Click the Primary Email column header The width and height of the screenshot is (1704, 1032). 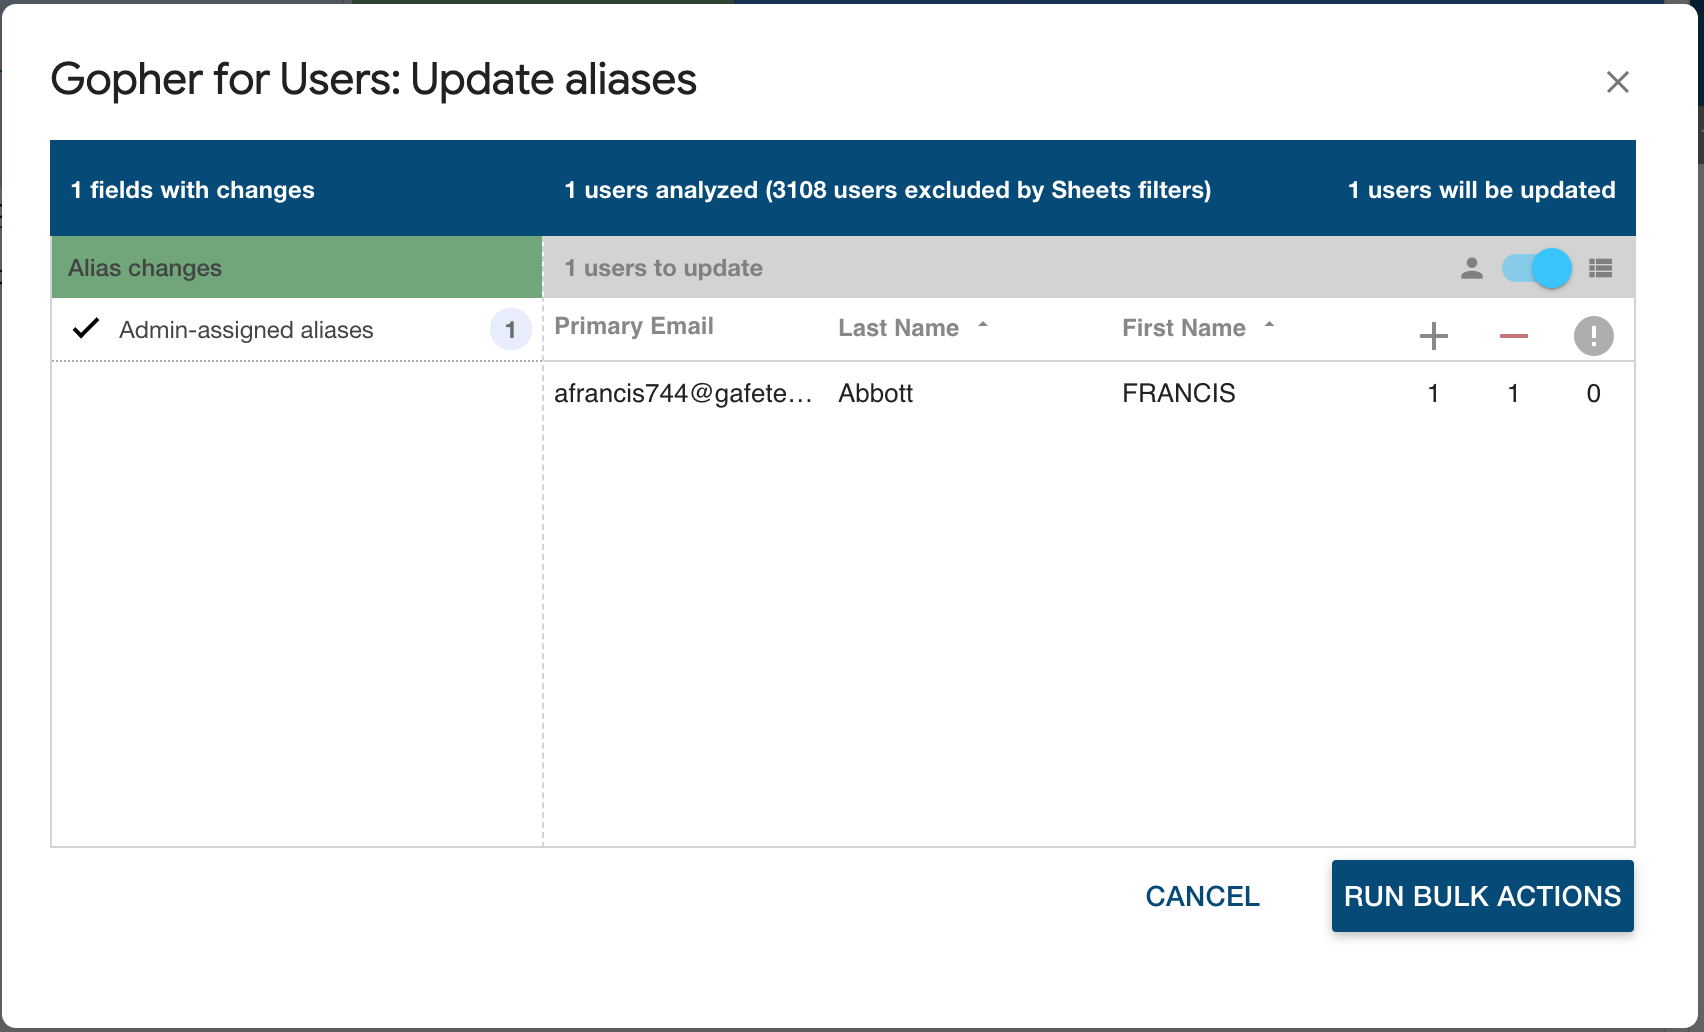click(634, 327)
